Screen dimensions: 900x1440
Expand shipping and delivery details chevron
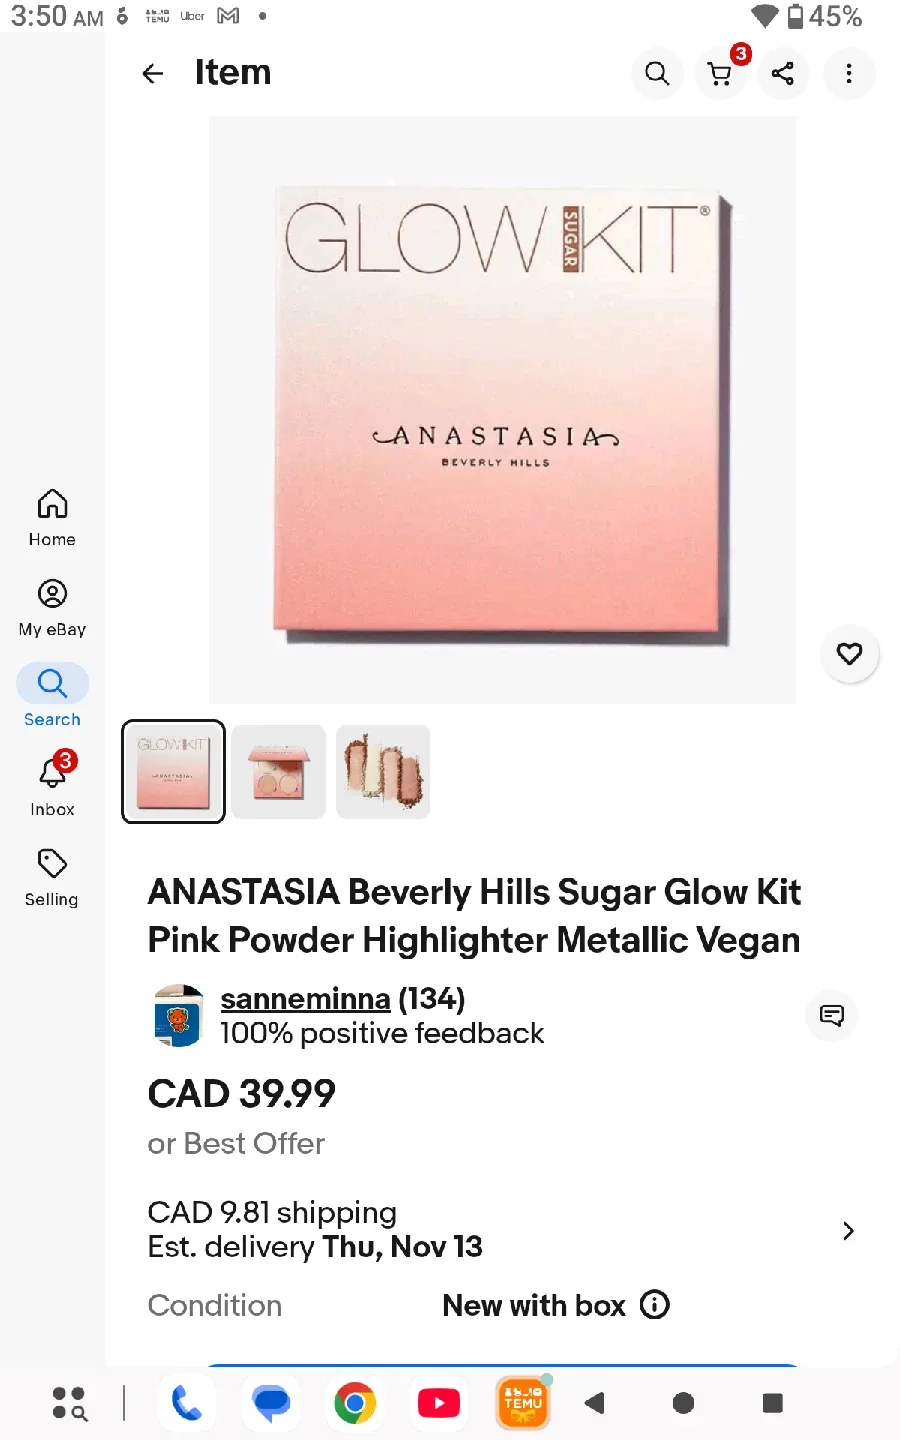848,1231
